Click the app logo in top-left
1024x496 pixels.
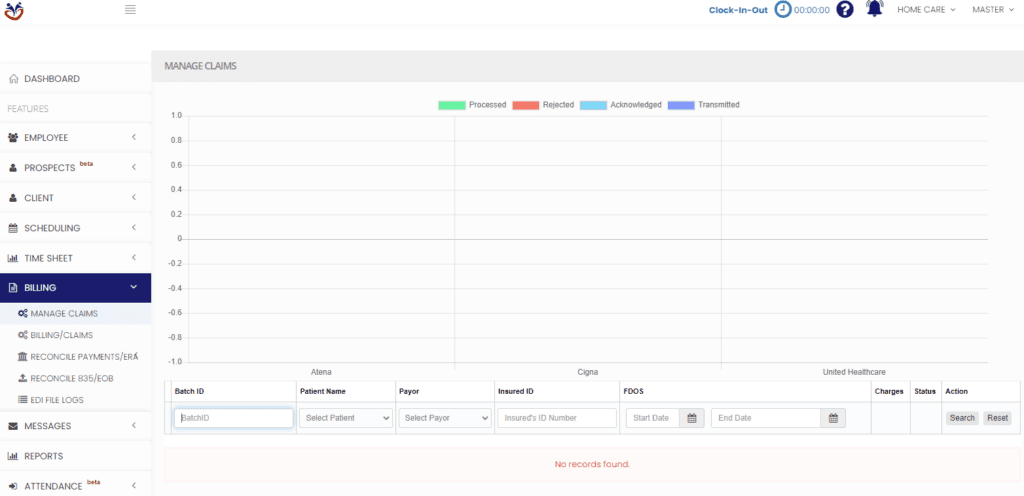coord(14,10)
